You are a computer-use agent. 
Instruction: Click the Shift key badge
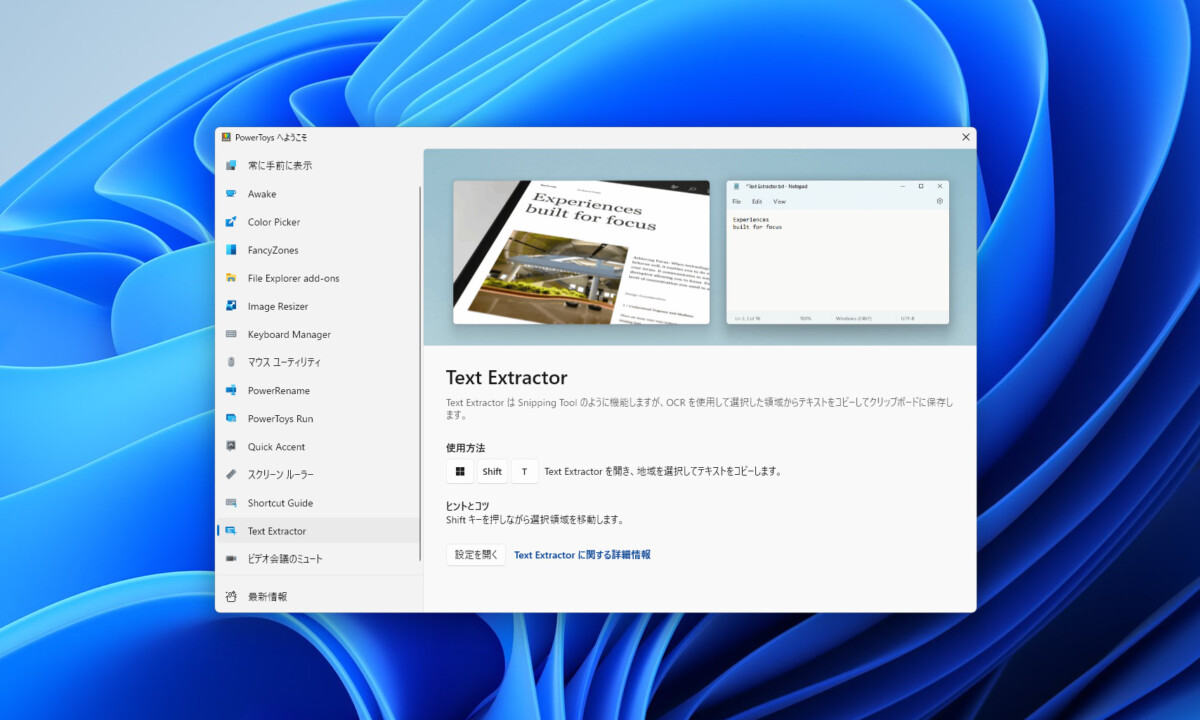492,471
